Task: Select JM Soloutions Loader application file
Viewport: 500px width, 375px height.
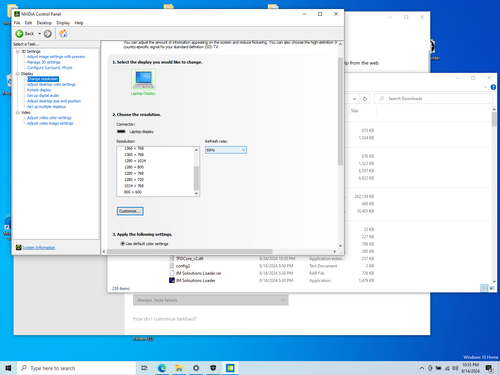Action: point(195,280)
